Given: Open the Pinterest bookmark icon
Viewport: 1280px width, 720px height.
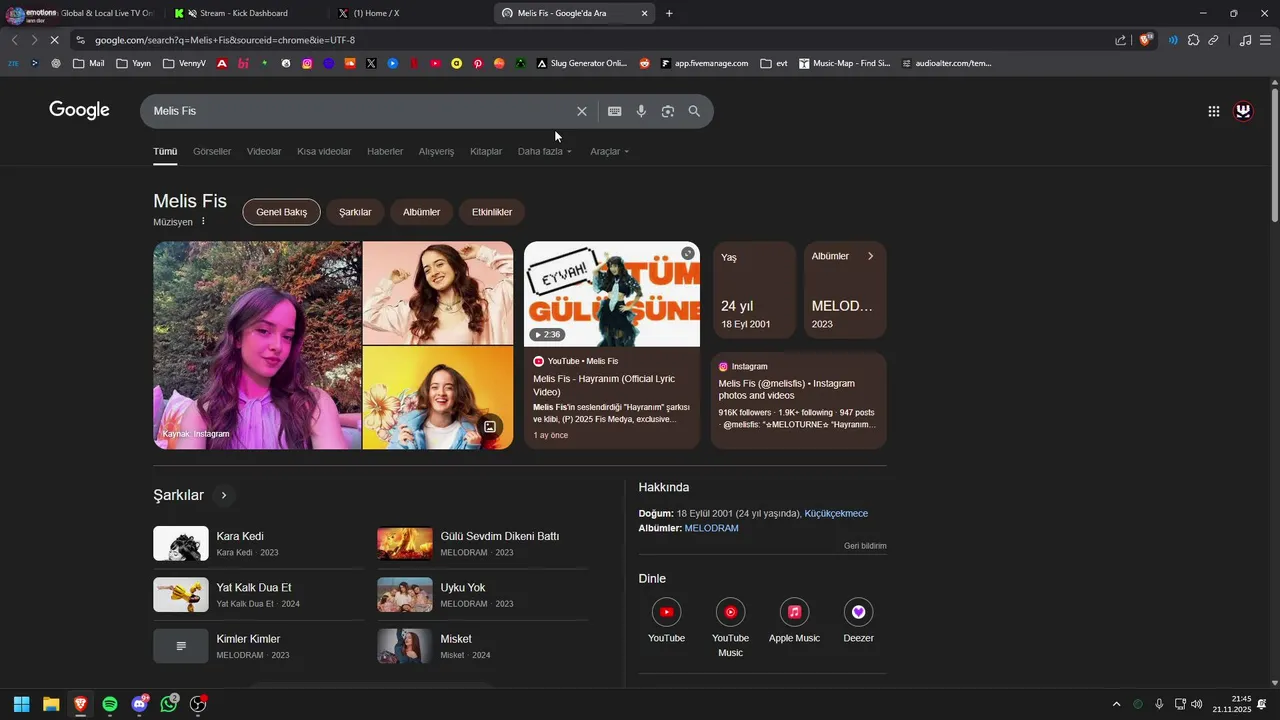Looking at the screenshot, I should click(478, 63).
